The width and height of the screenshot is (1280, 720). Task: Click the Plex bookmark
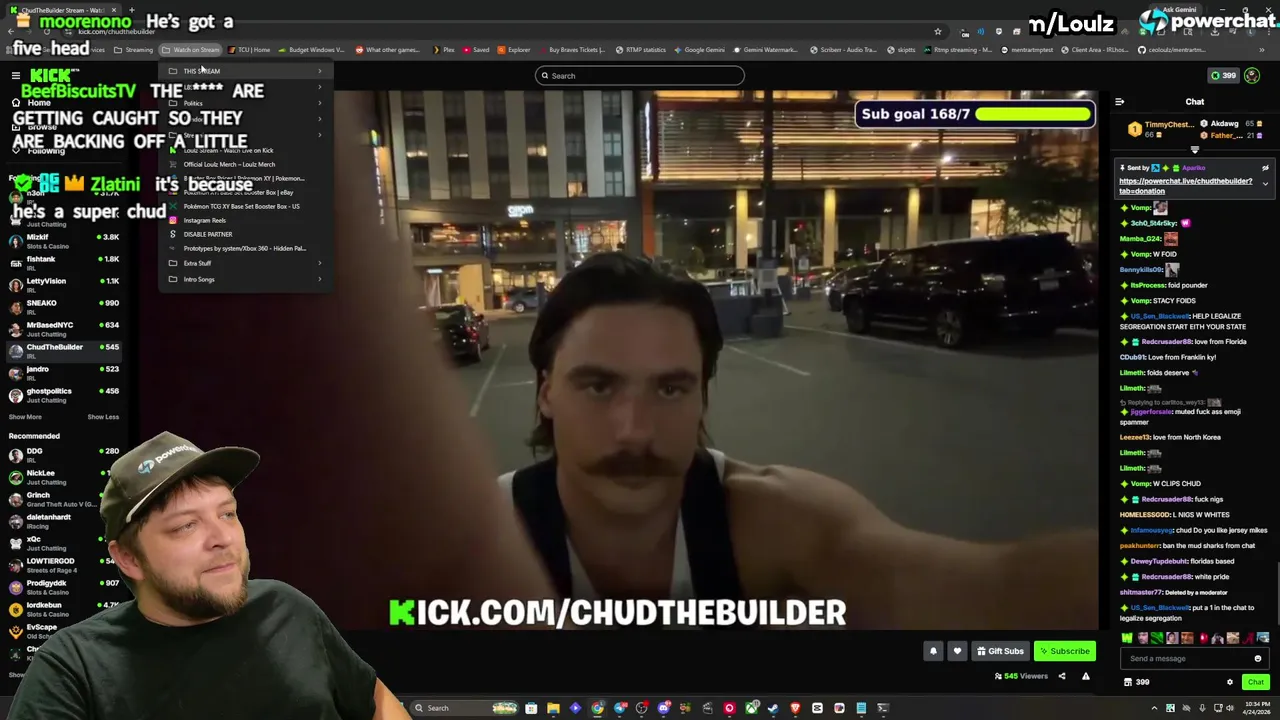coord(444,50)
